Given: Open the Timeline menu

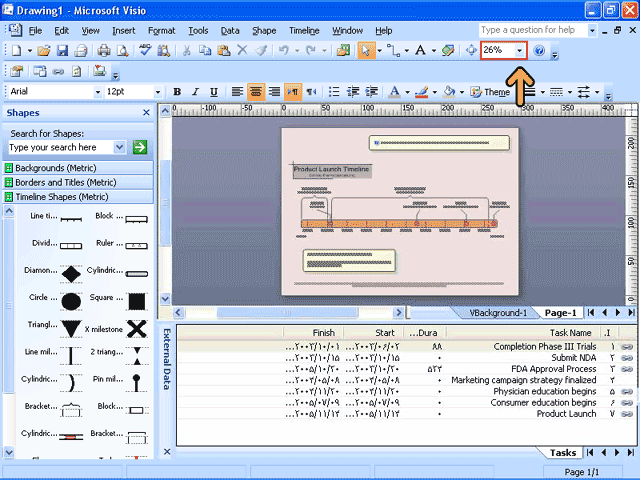Looking at the screenshot, I should point(303,31).
